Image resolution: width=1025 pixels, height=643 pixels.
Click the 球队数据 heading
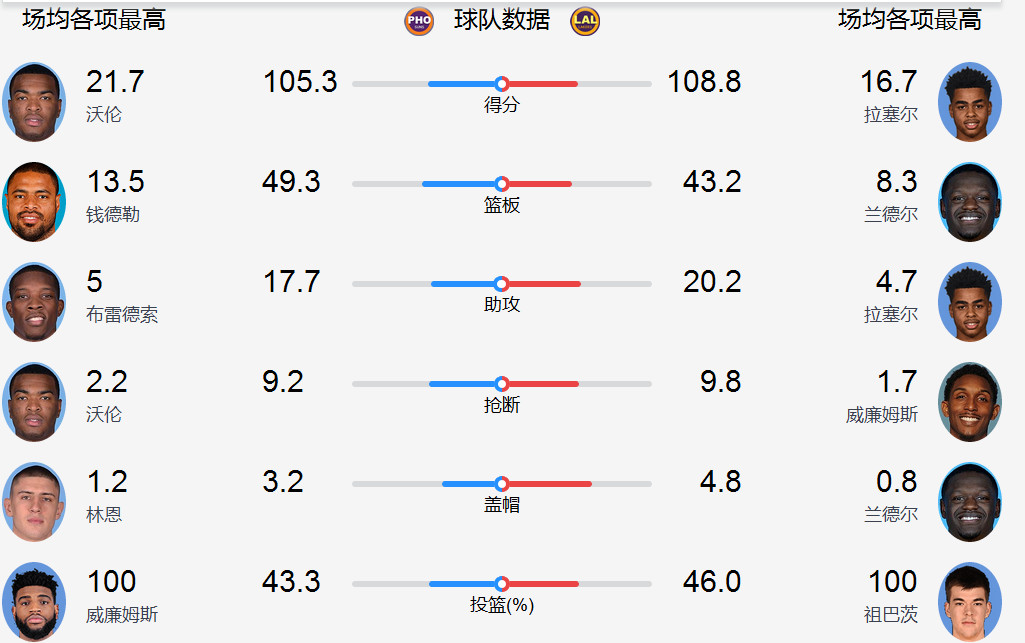point(502,20)
